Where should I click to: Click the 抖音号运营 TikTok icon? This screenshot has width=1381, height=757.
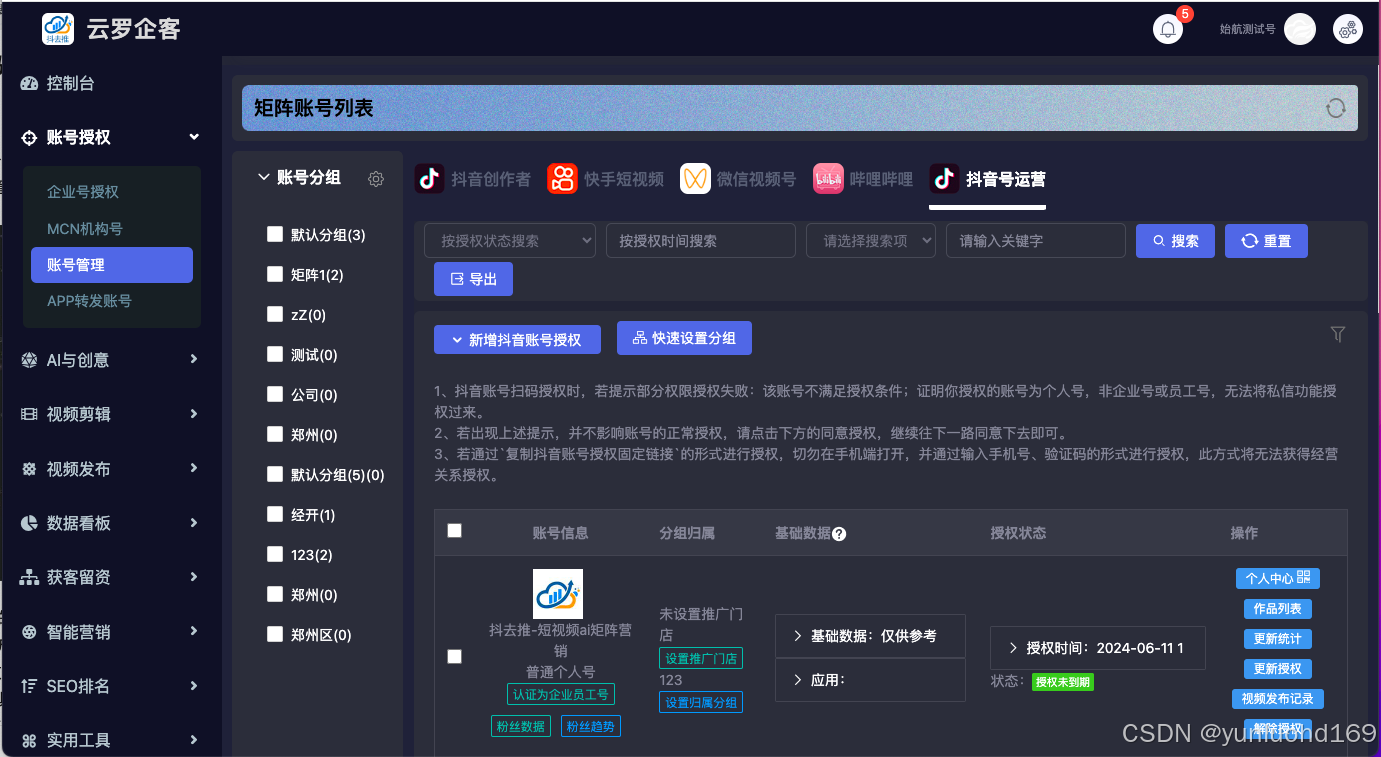944,179
